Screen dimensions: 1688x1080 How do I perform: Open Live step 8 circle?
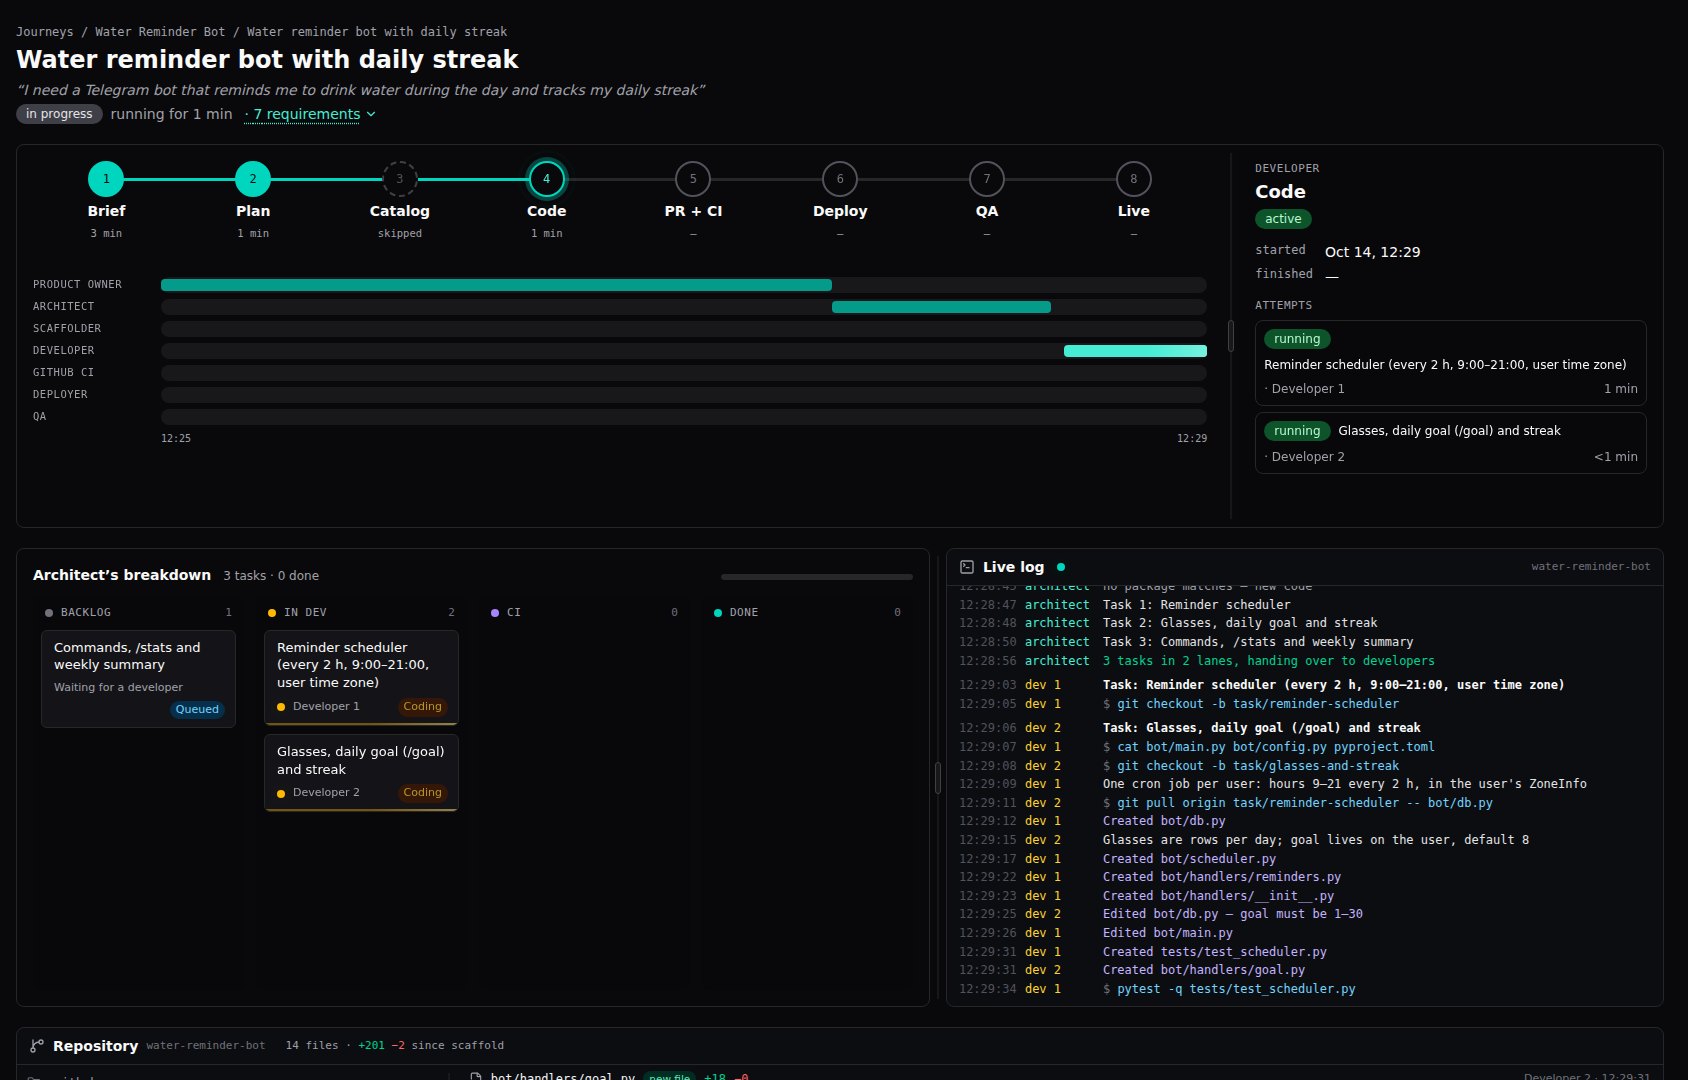click(1133, 179)
